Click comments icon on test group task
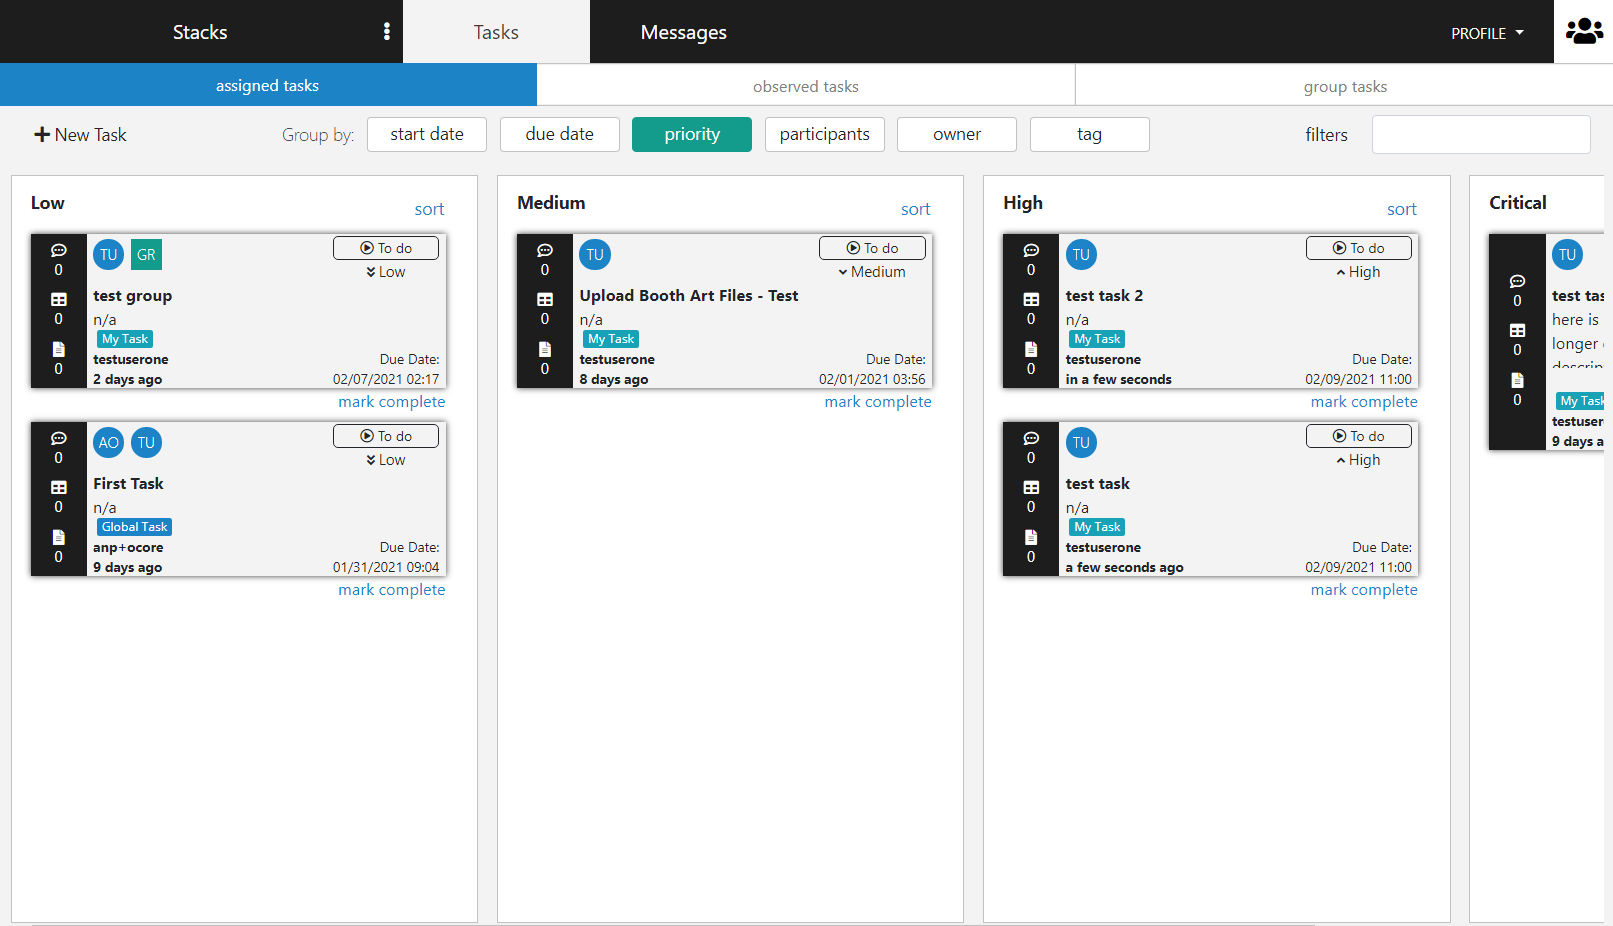The height and width of the screenshot is (926, 1613). [59, 250]
